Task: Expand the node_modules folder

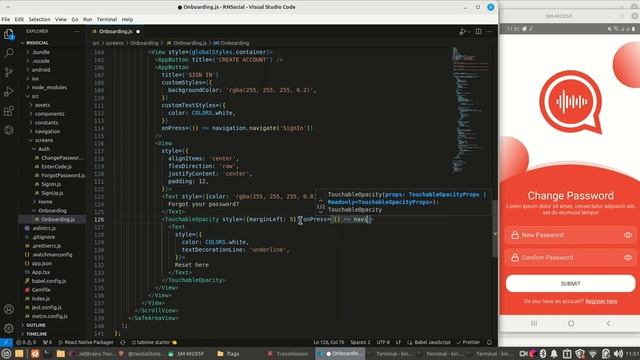Action: pyautogui.click(x=49, y=87)
